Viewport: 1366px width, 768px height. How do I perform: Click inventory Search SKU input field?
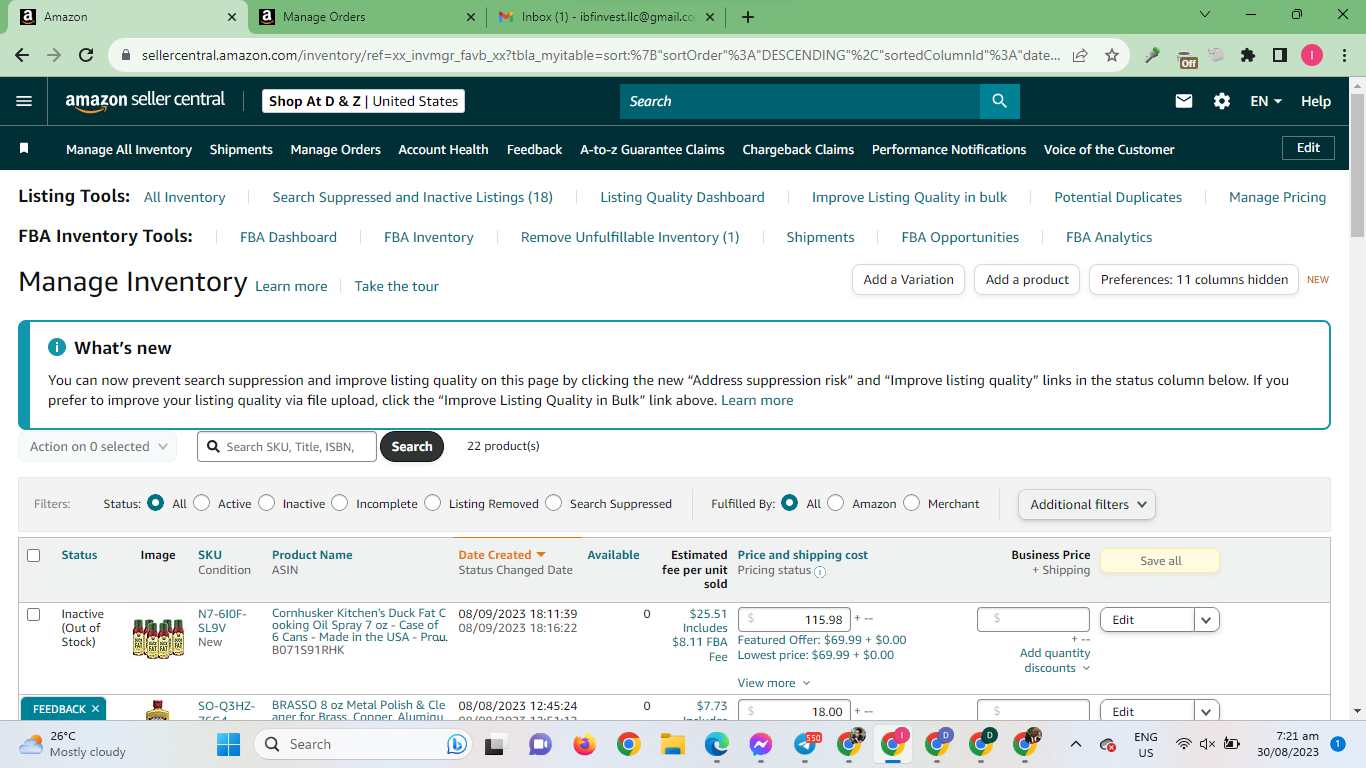click(287, 446)
